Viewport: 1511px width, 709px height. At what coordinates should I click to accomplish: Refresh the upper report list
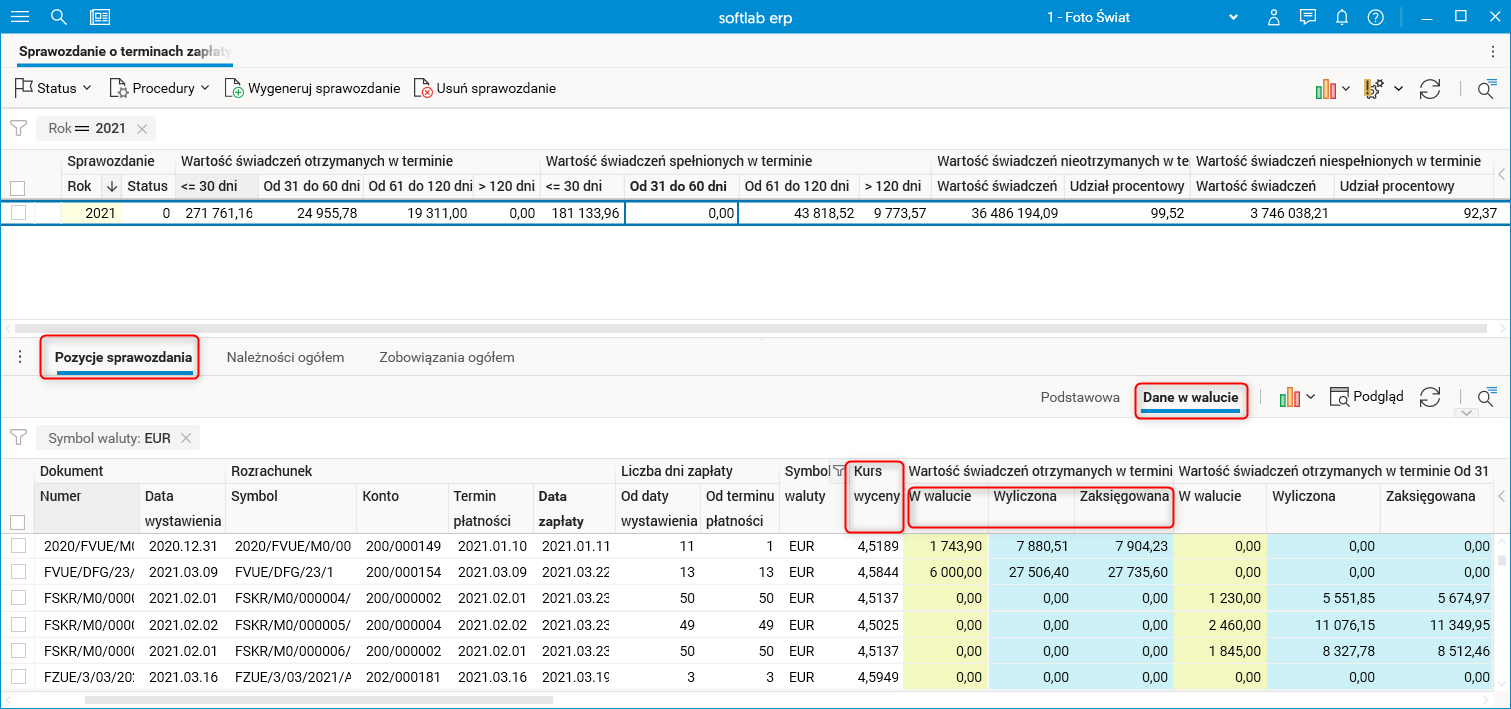coord(1430,89)
